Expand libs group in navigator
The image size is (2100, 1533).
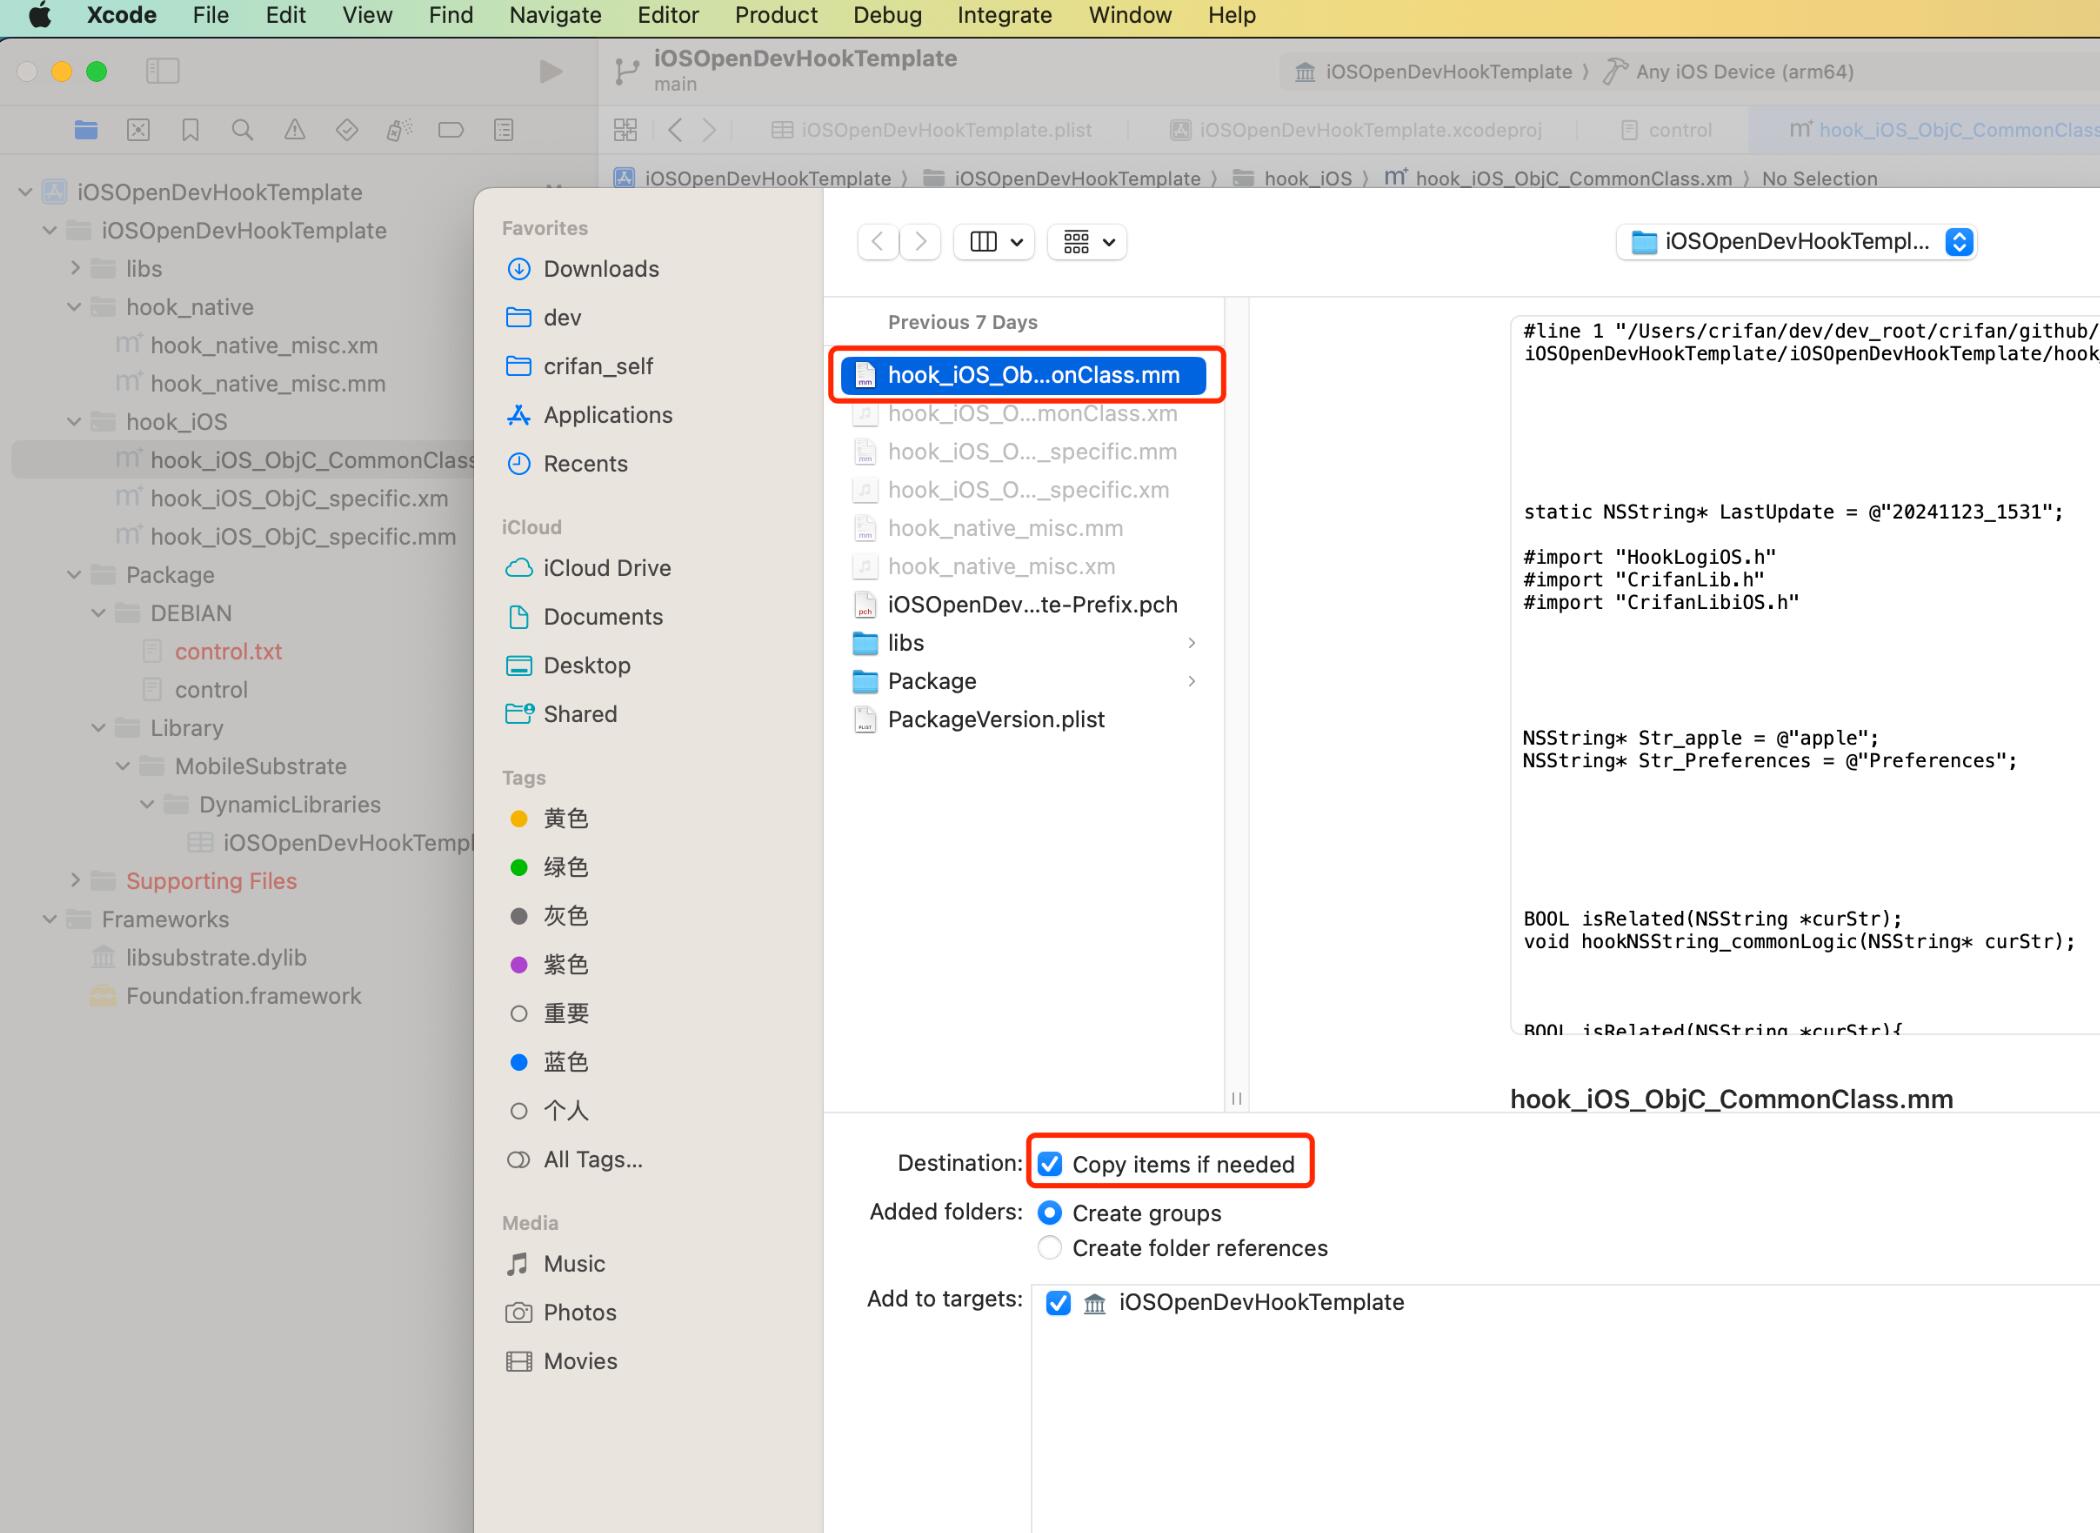74,269
